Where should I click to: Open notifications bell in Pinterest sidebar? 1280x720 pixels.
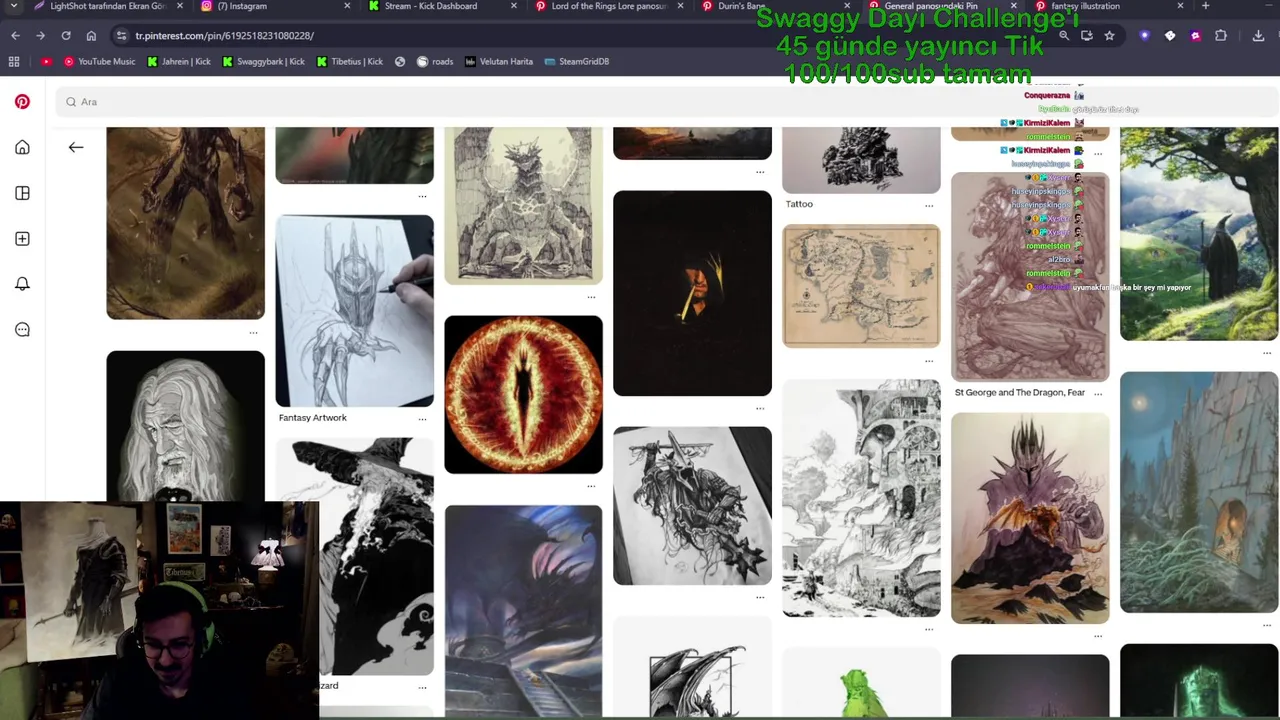(22, 284)
